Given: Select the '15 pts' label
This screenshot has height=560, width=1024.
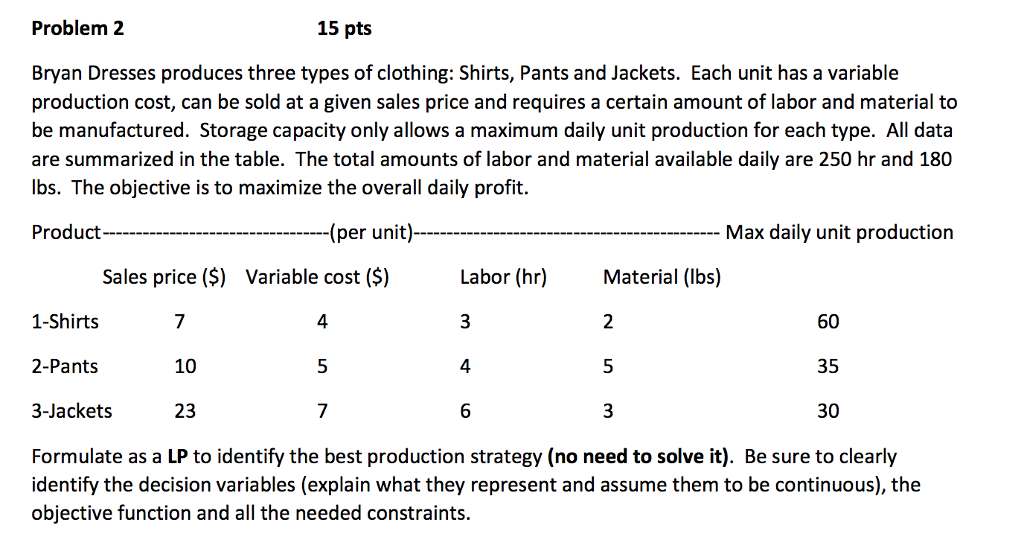Looking at the screenshot, I should coord(344,29).
